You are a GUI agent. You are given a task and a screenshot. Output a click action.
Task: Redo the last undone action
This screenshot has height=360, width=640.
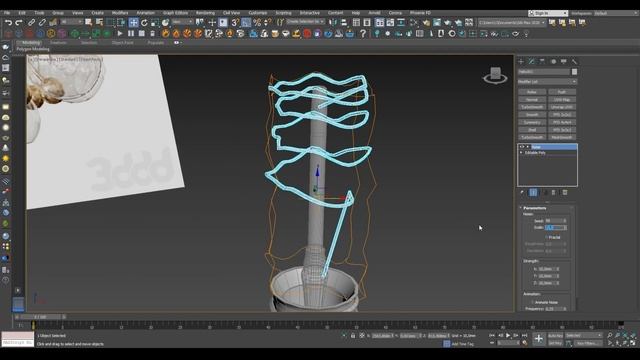19,22
